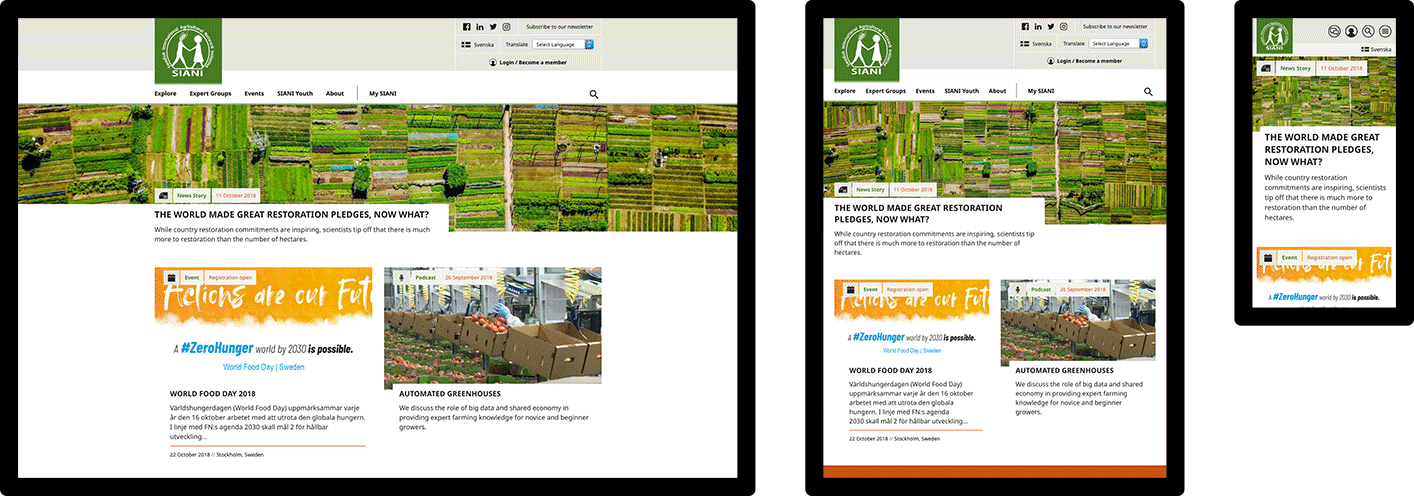The width and height of the screenshot is (1414, 496).
Task: Click Login / Become a member in desktop view
Action: [x=527, y=62]
